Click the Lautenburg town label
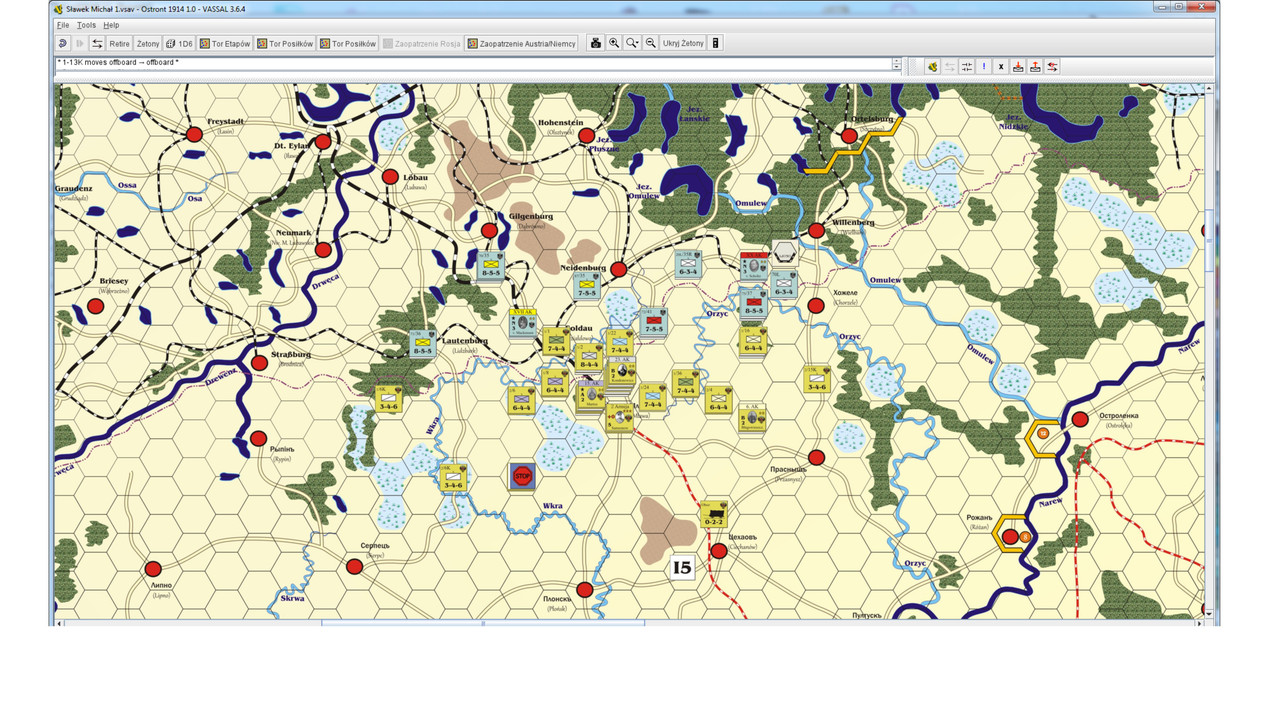Screen dimensions: 1280x701 click(464, 341)
